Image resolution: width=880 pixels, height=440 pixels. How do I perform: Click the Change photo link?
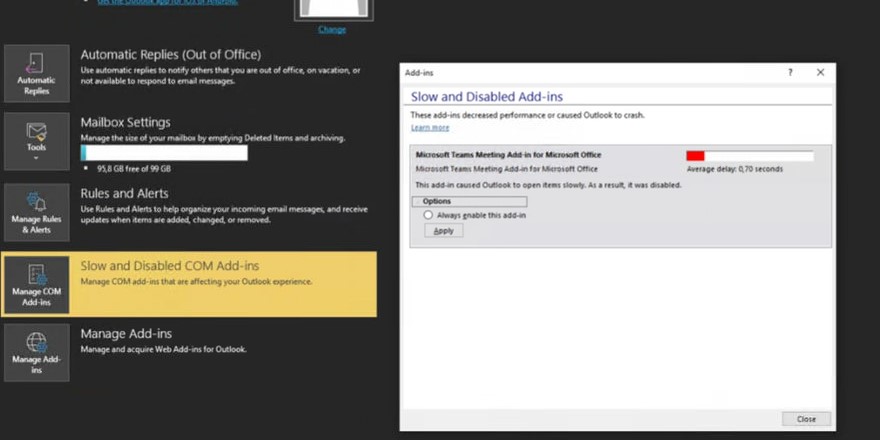[x=332, y=29]
